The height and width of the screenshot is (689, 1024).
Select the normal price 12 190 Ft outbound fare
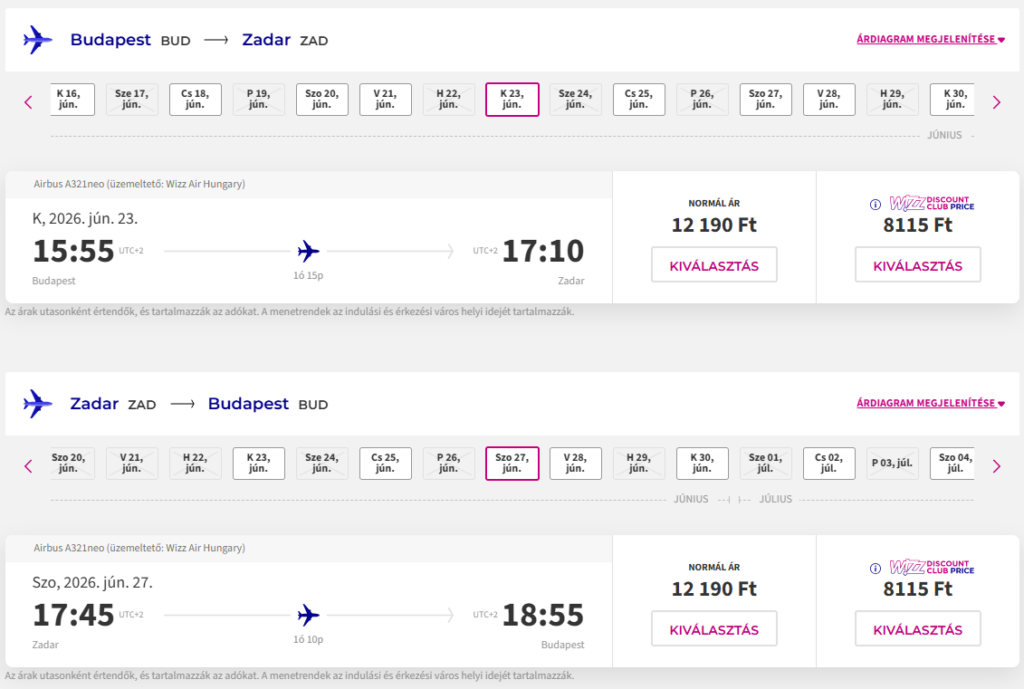coord(714,266)
